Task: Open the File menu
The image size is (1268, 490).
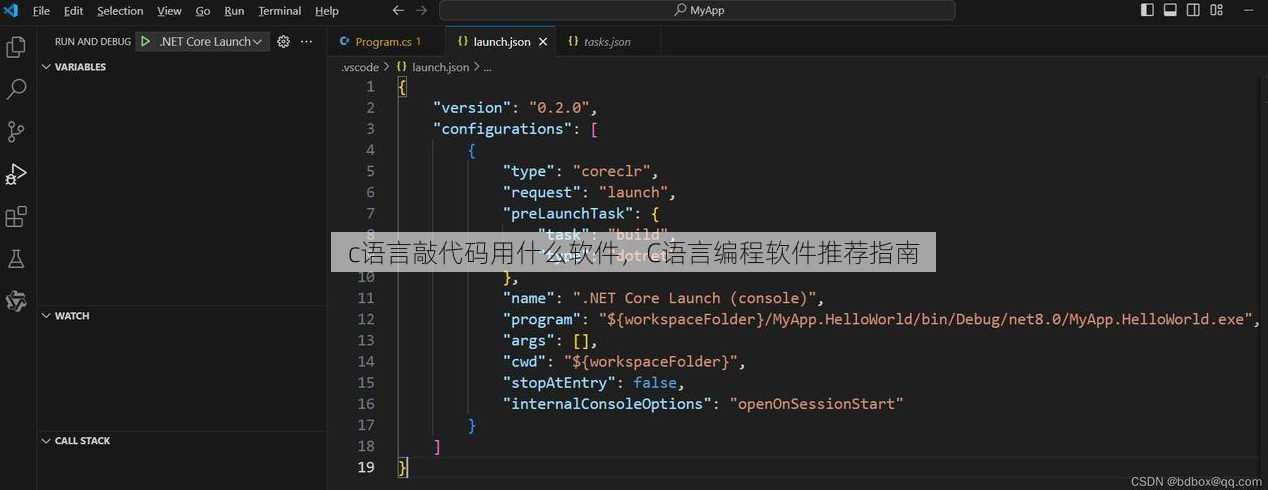Action: coord(41,11)
